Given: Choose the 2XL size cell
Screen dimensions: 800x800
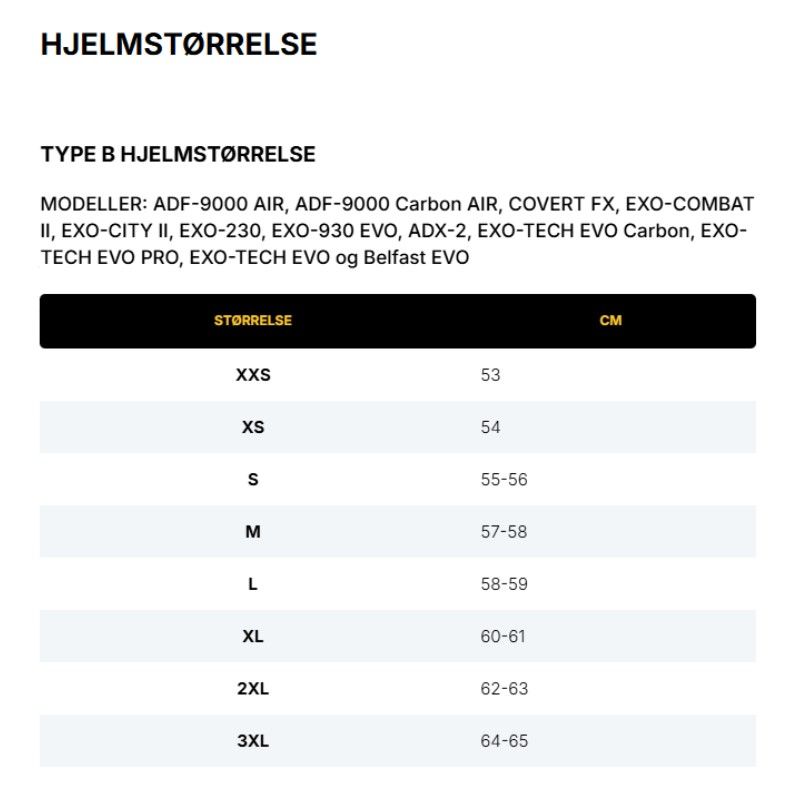Looking at the screenshot, I should [x=253, y=689].
